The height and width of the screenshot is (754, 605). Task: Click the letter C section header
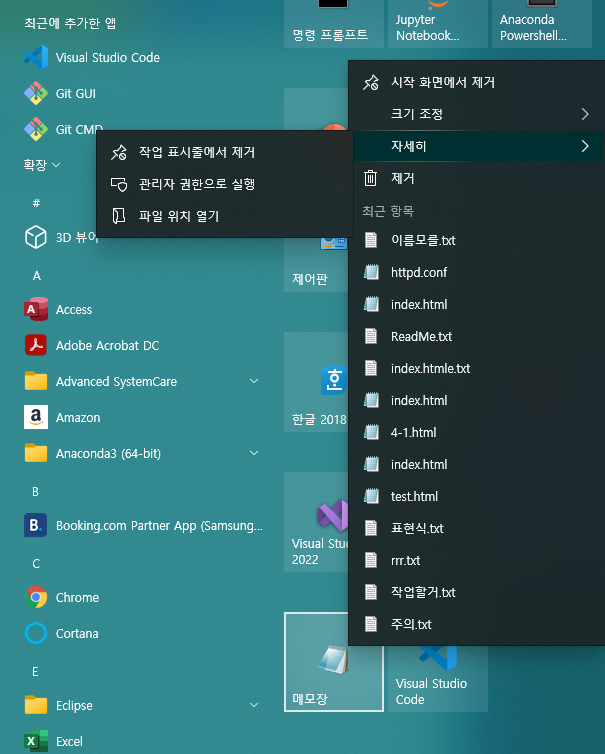[36, 564]
